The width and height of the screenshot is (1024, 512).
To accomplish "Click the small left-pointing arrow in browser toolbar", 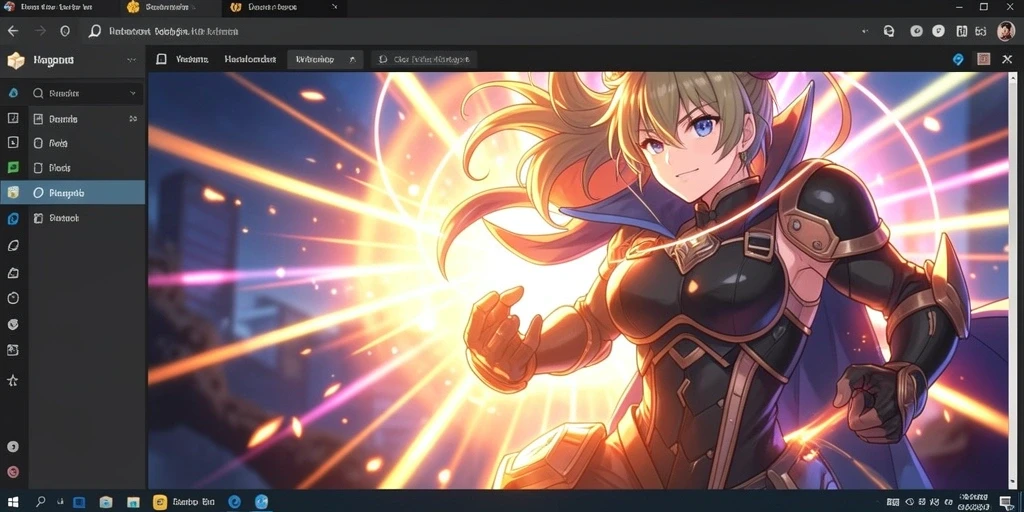I will [865, 31].
